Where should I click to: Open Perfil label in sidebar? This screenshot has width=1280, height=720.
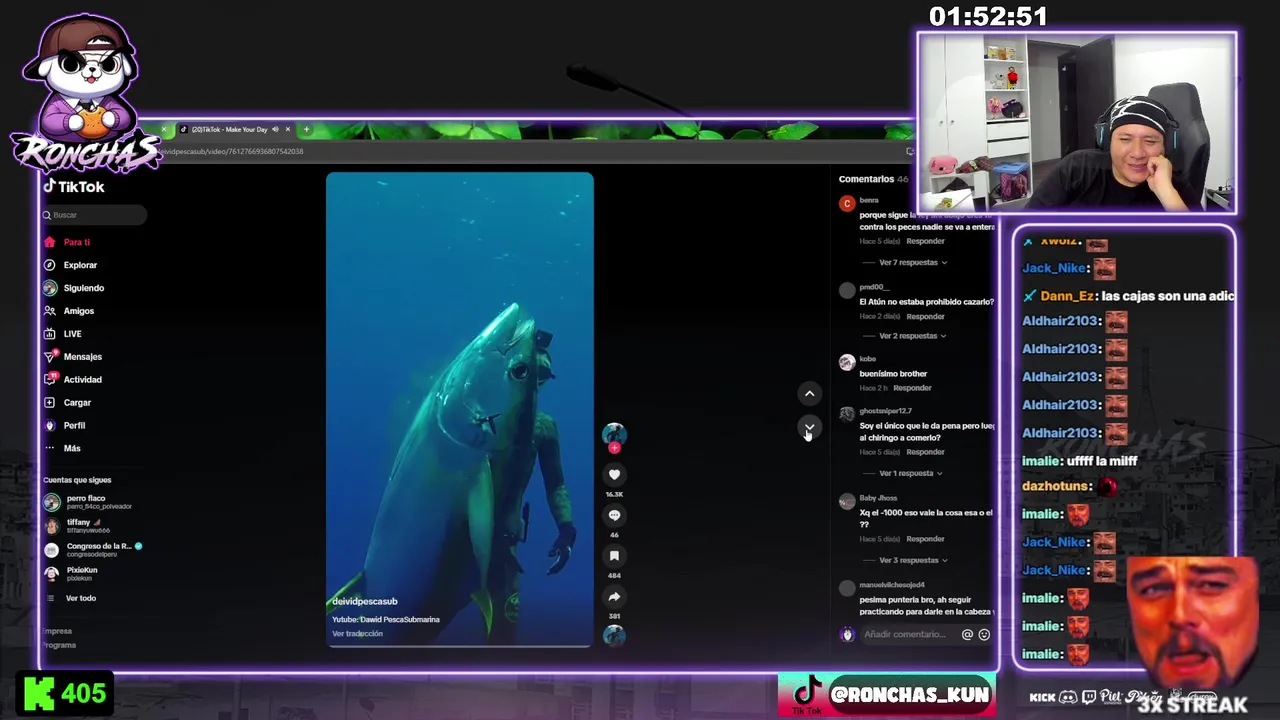[75, 426]
